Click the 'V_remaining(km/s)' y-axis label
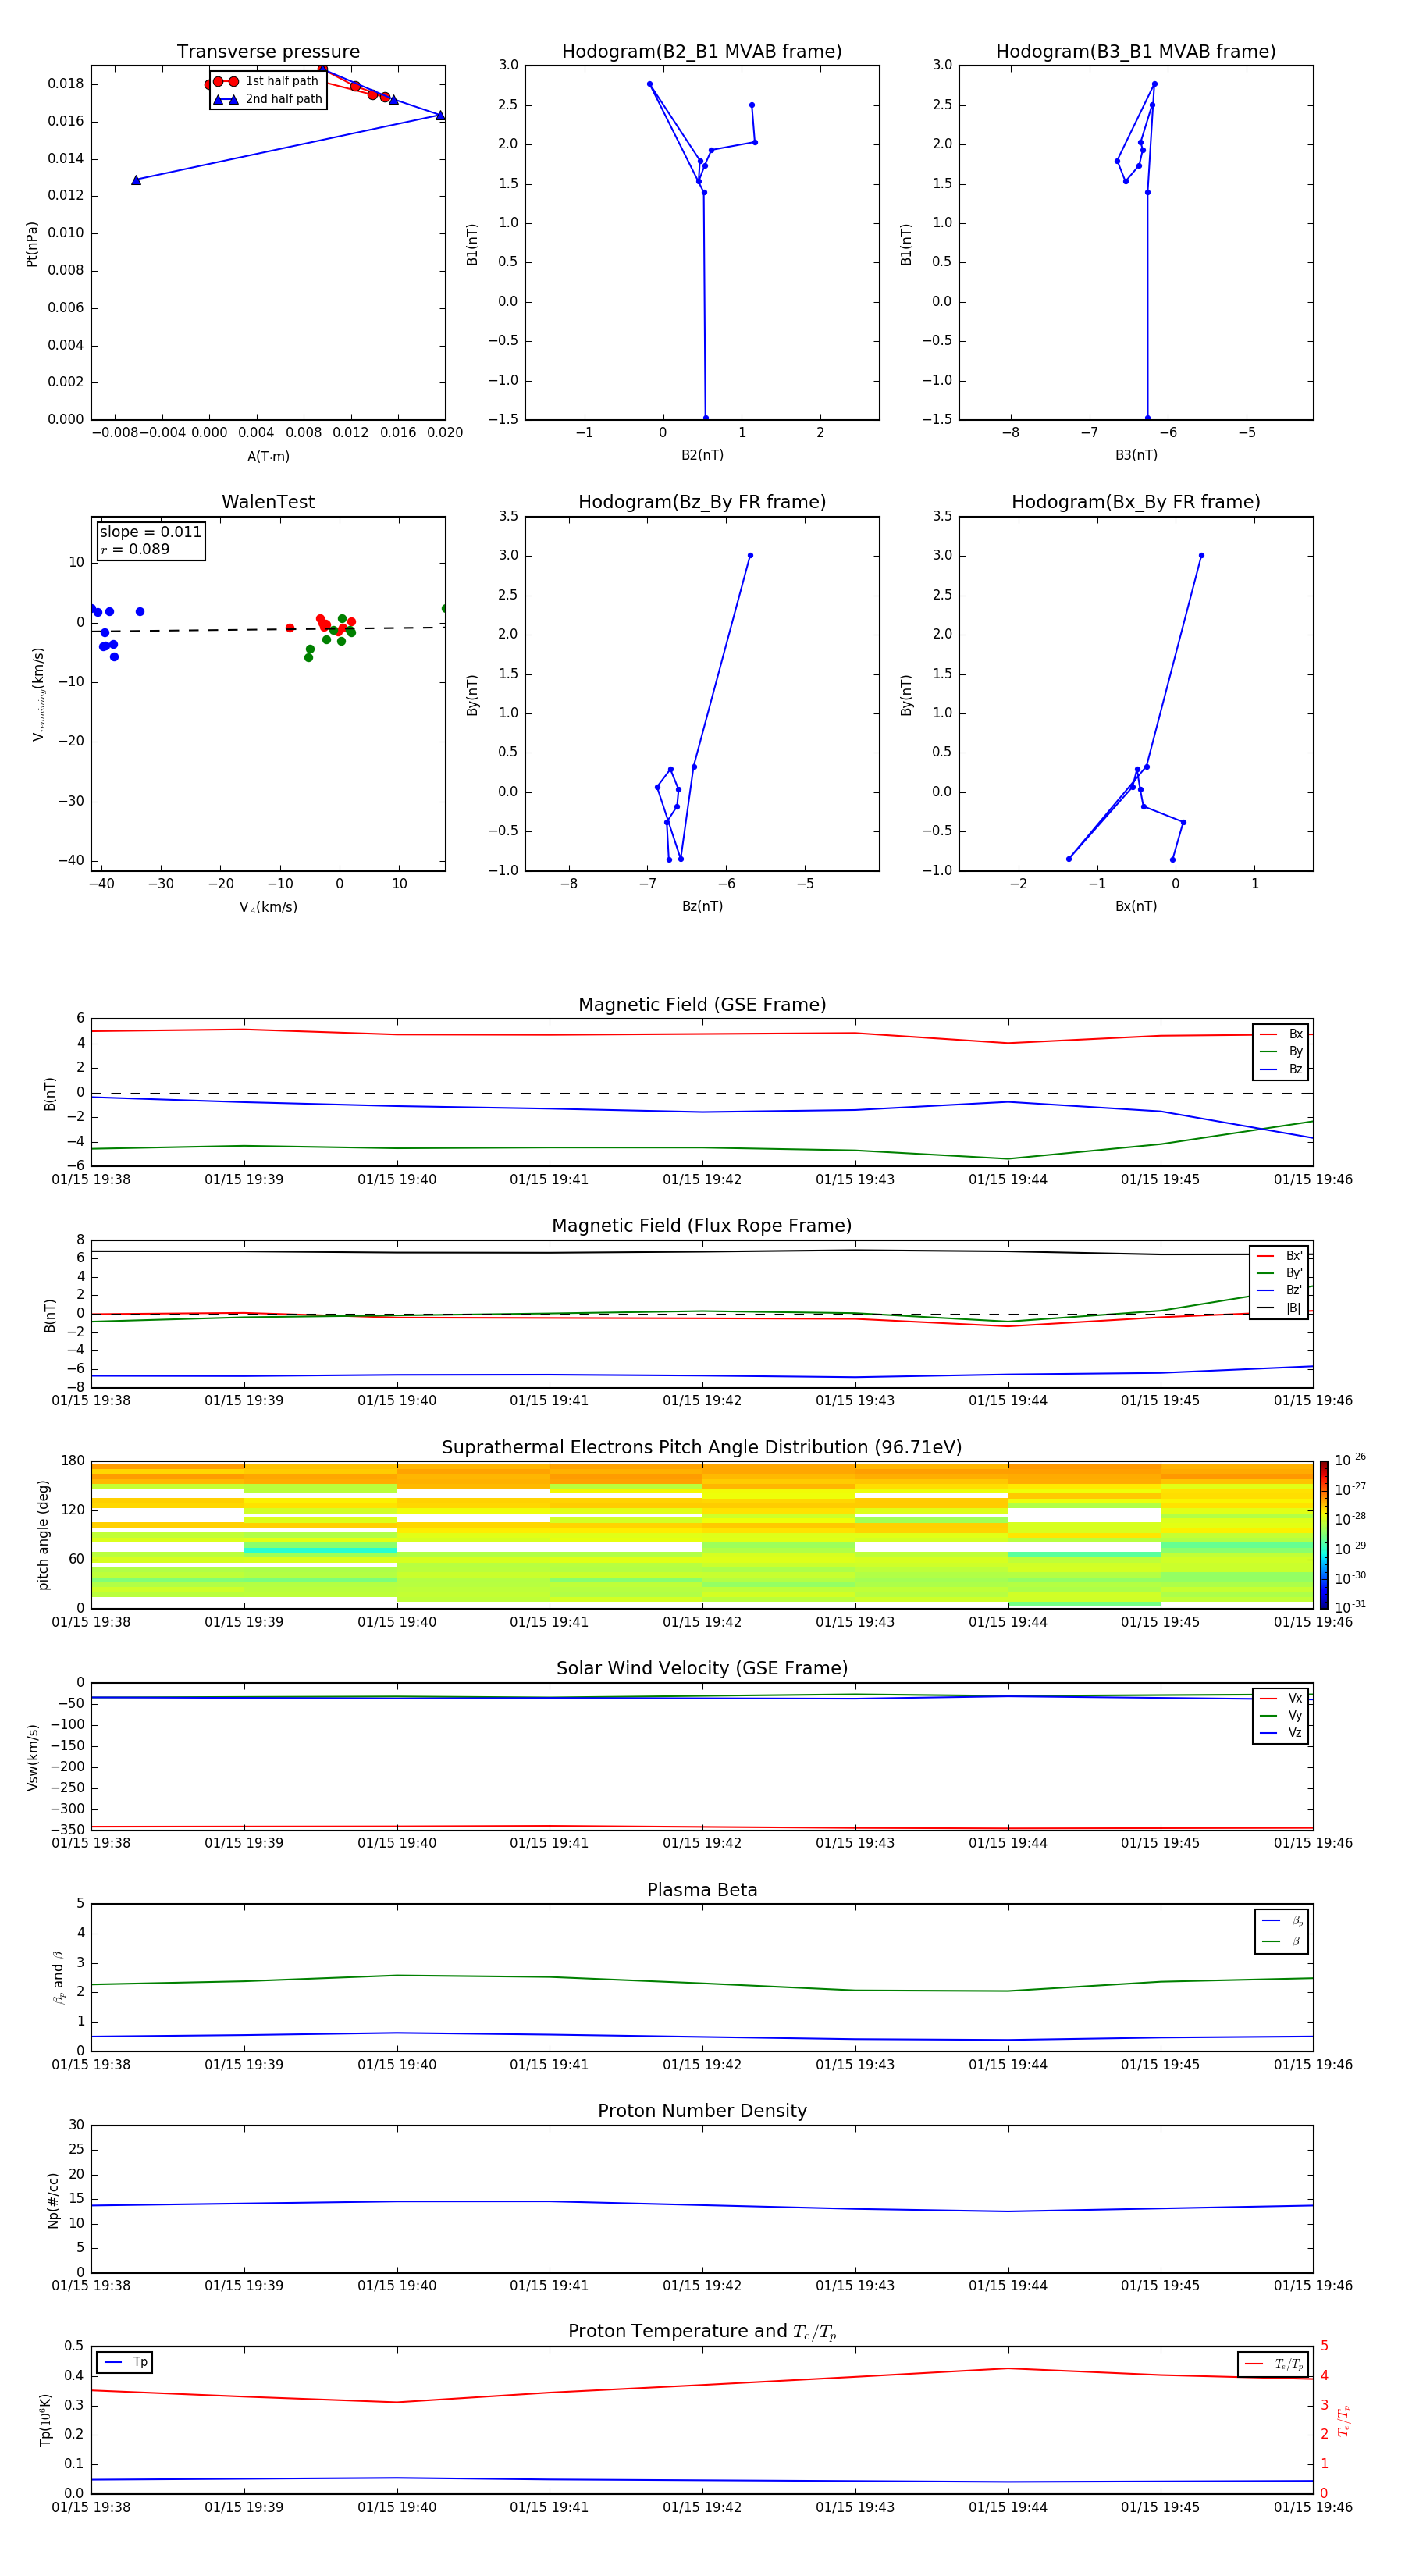 [38, 694]
